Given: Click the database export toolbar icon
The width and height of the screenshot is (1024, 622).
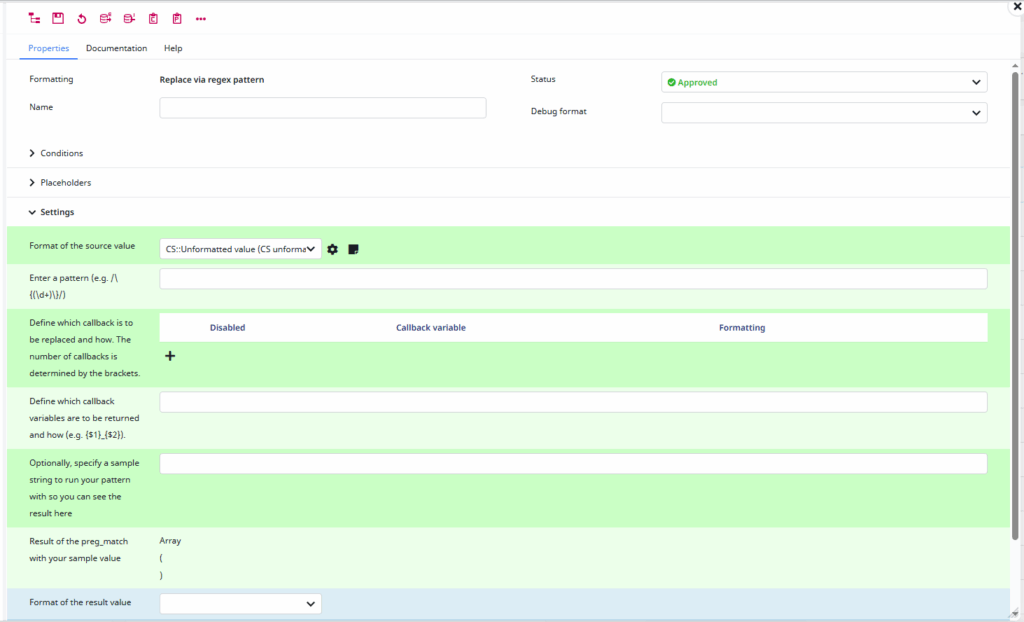Looking at the screenshot, I should [x=105, y=18].
